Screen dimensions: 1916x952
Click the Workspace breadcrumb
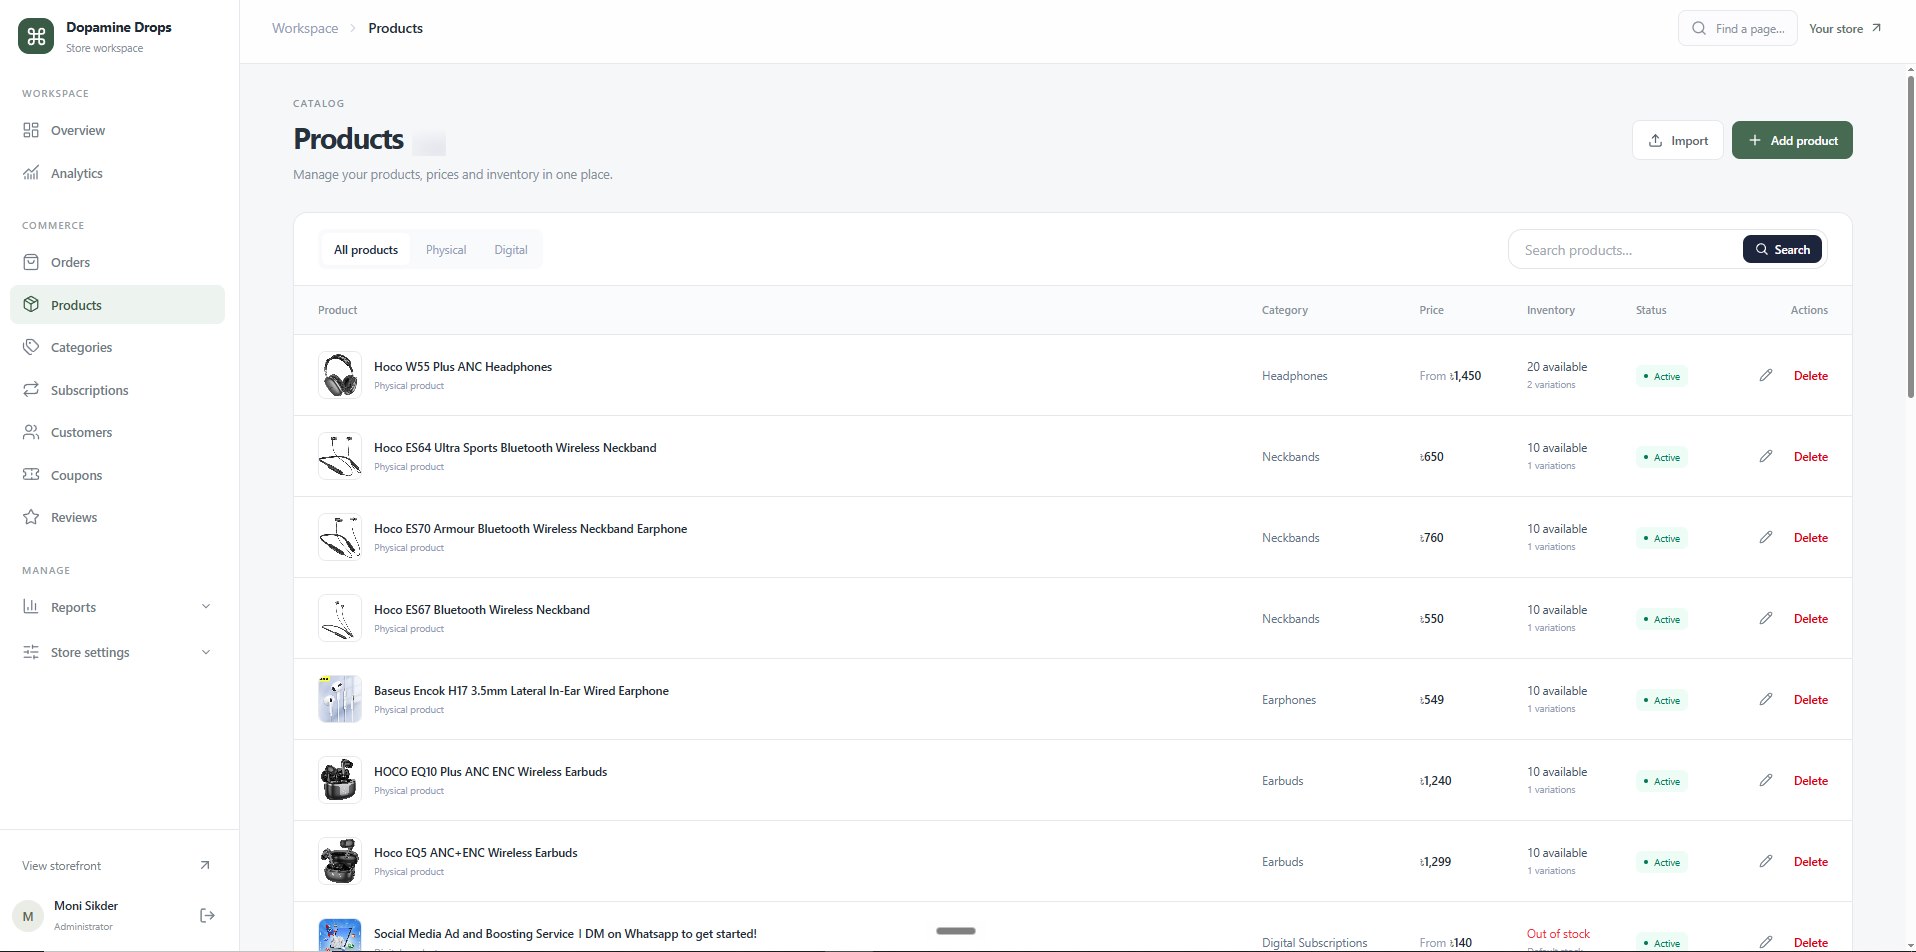click(305, 28)
